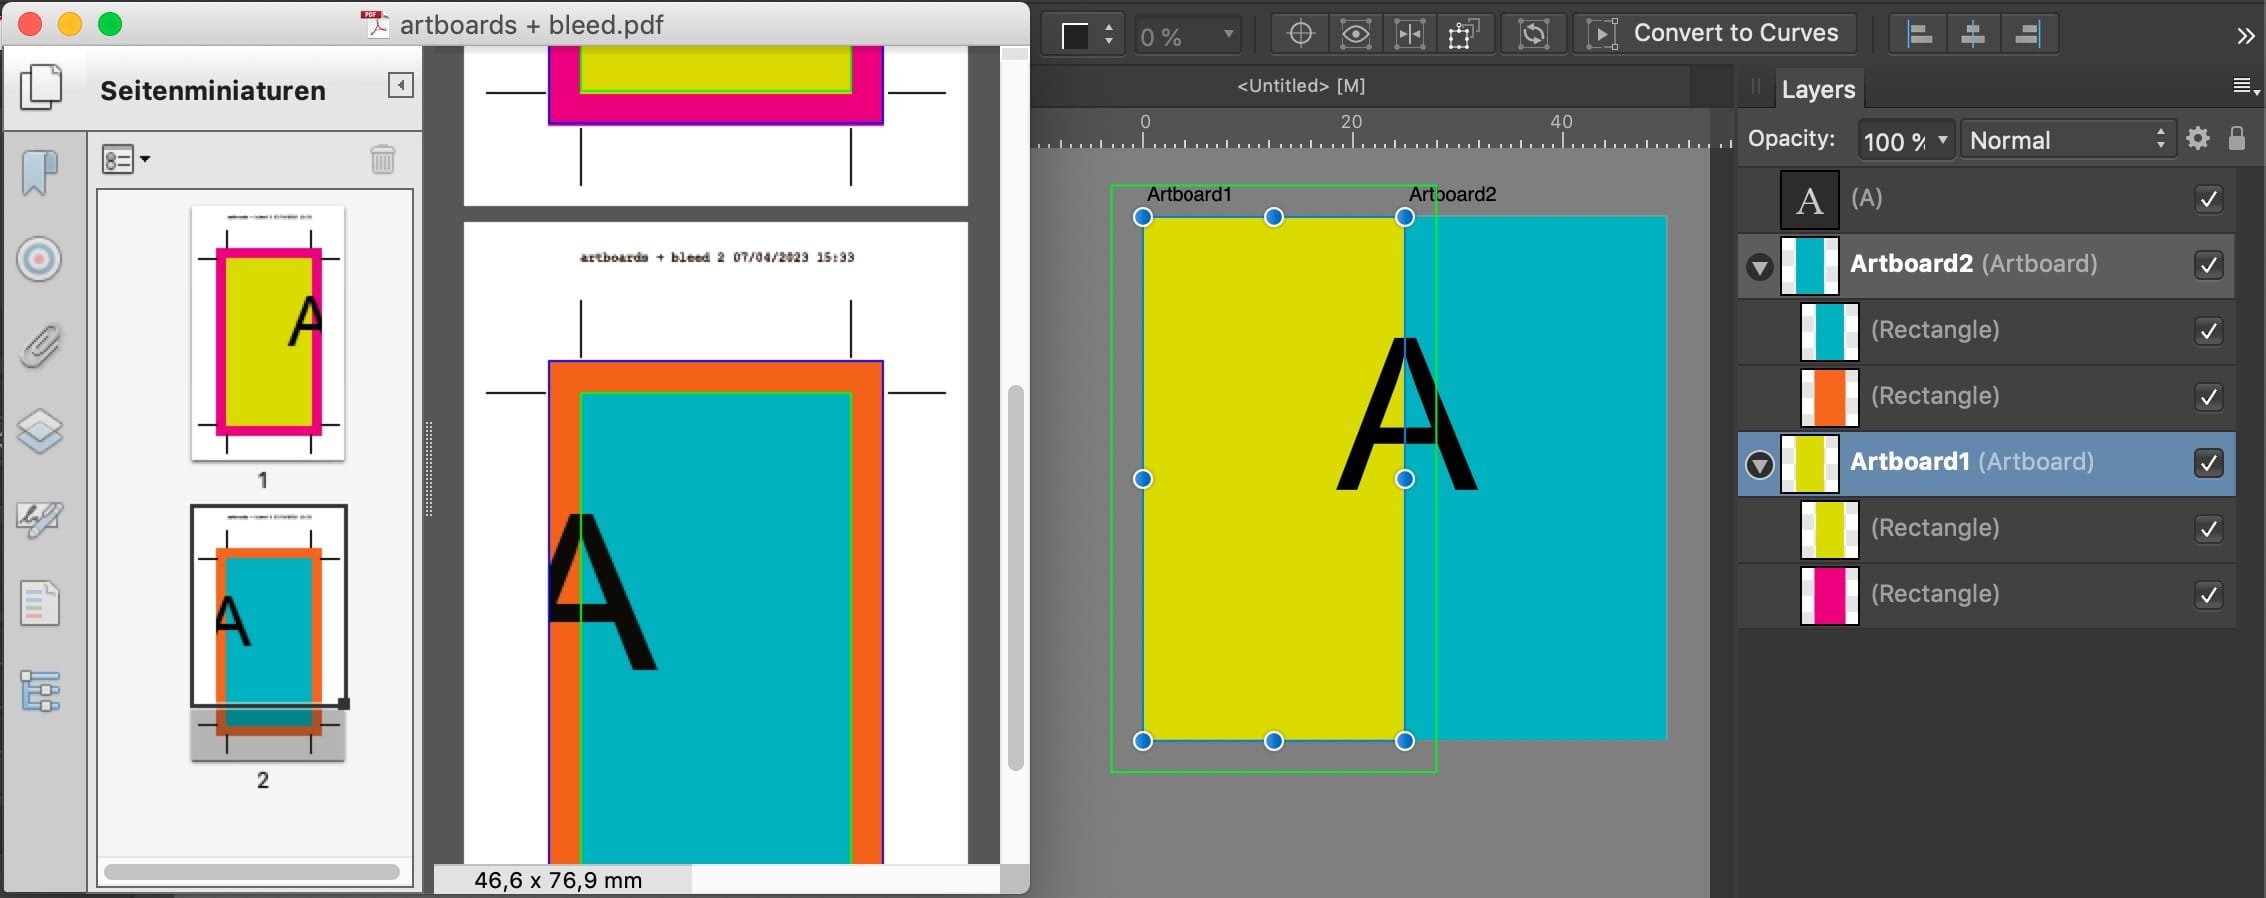Click the eye preview icon in toolbar
2266x898 pixels.
pyautogui.click(x=1355, y=34)
